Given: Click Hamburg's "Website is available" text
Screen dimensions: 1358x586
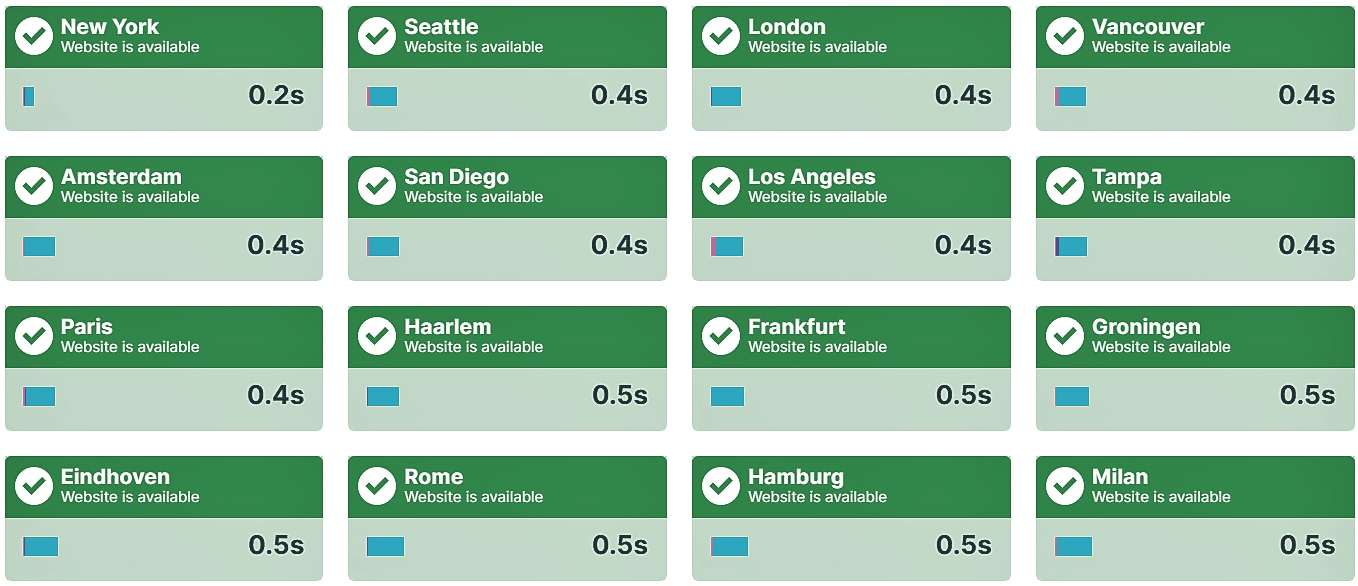Looking at the screenshot, I should point(817,497).
